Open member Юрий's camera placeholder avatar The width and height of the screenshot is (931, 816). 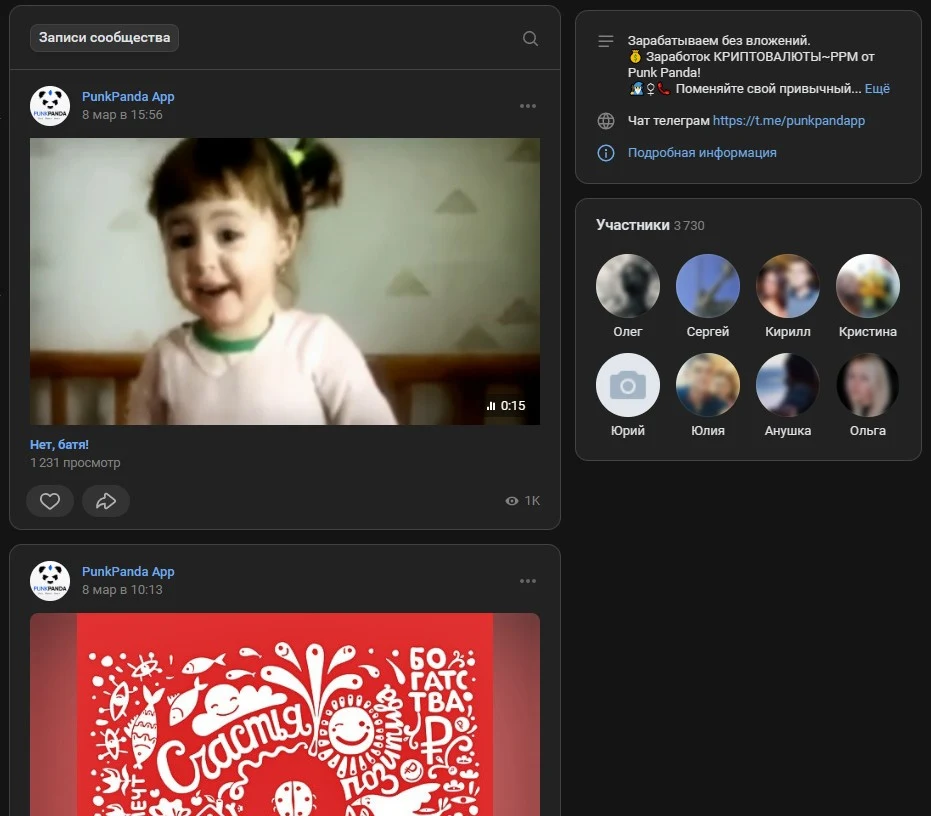click(628, 385)
